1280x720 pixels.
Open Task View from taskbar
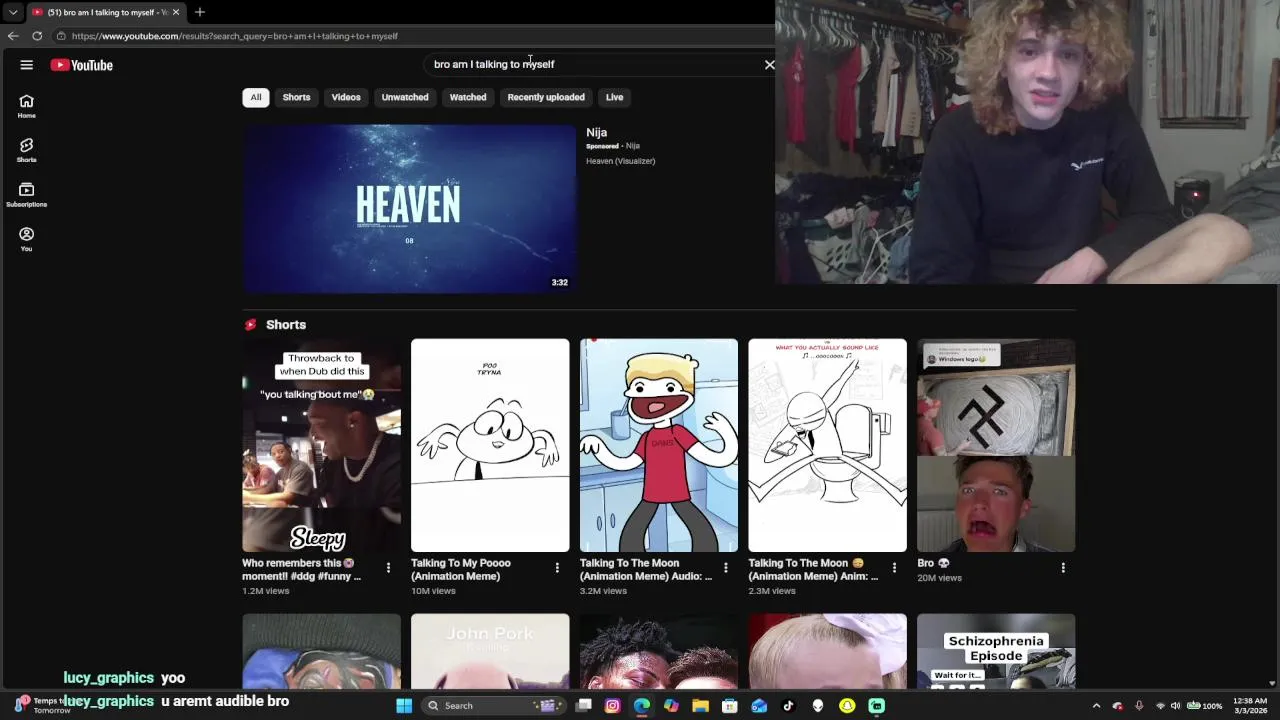[584, 706]
